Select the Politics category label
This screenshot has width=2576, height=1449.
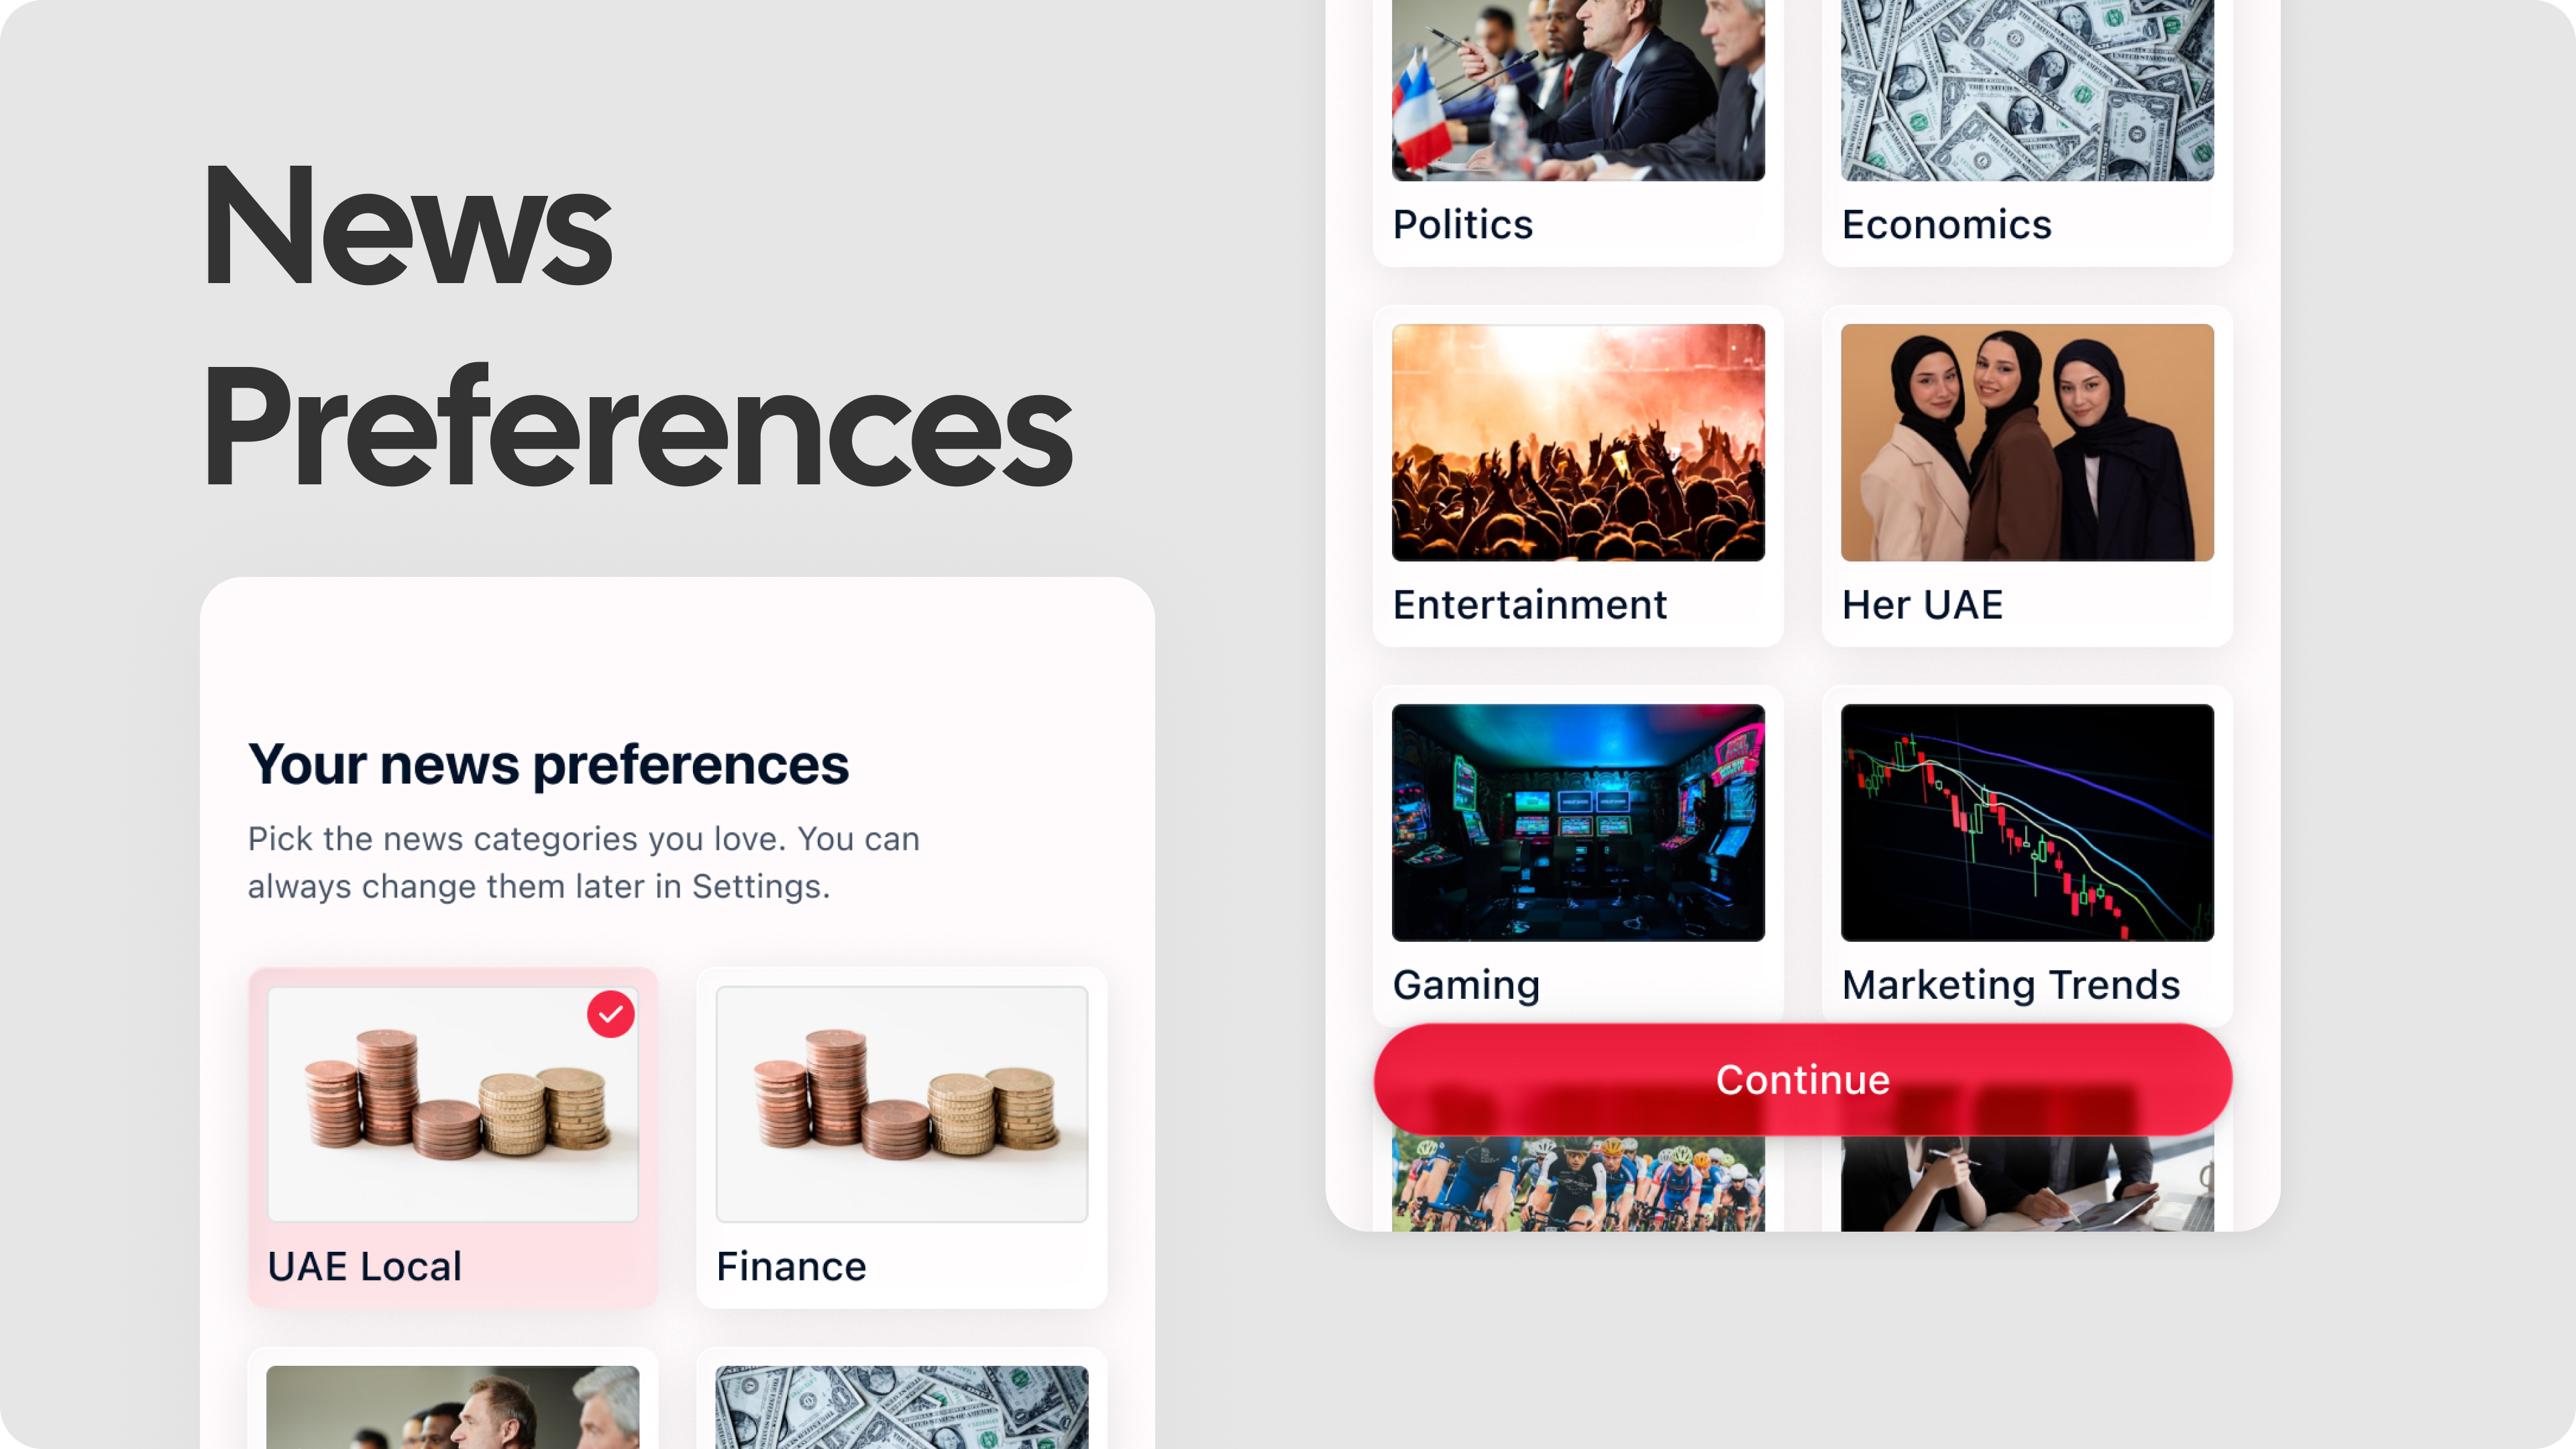tap(1462, 225)
